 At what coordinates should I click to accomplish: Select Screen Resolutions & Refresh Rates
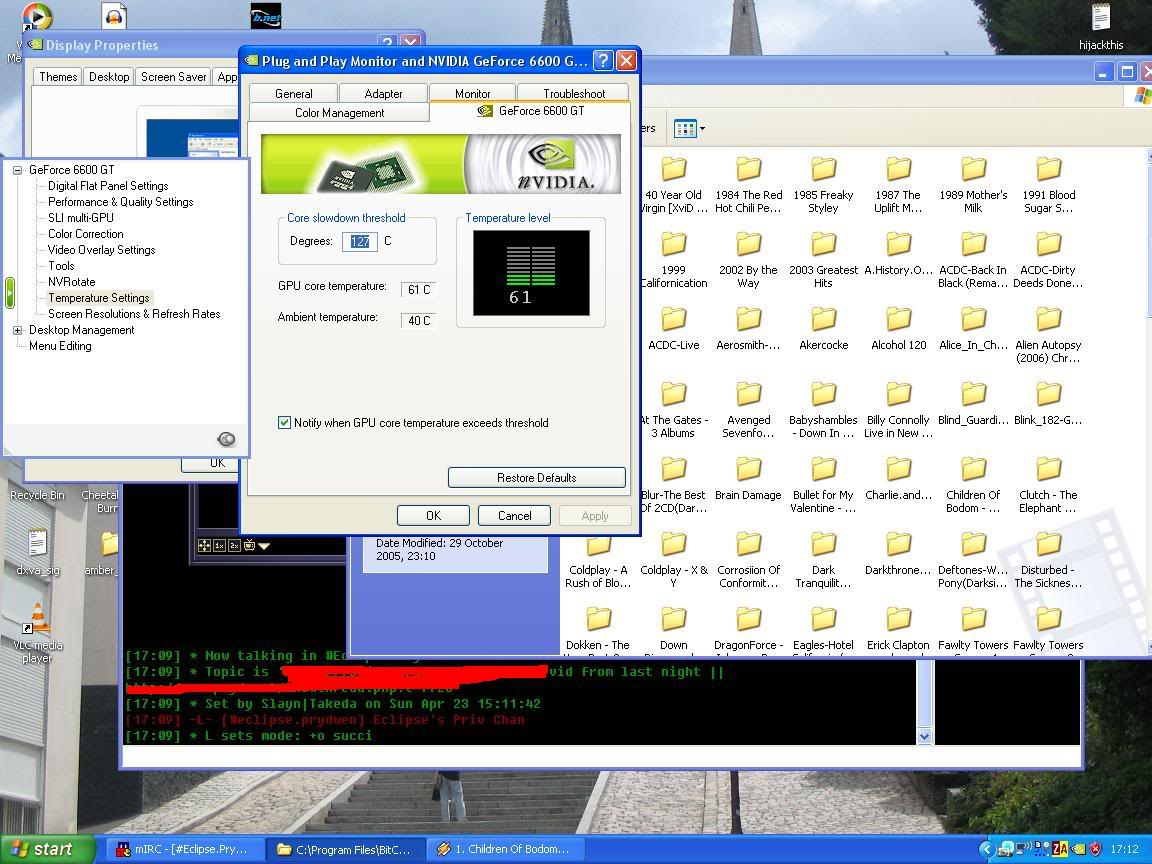[134, 314]
